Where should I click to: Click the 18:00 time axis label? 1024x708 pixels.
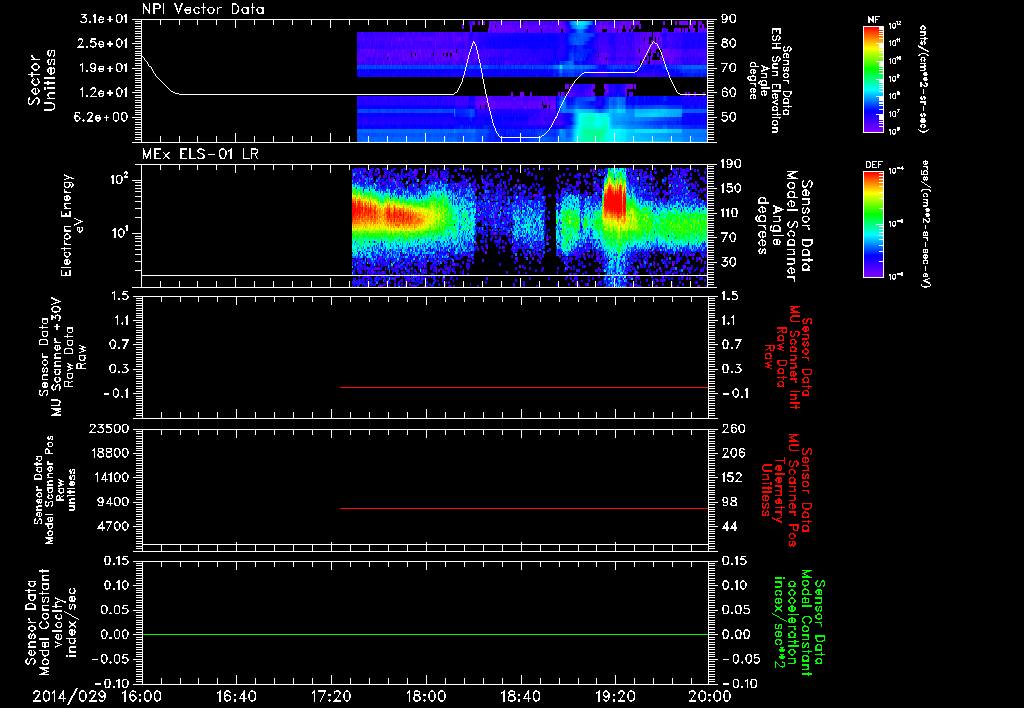[425, 696]
